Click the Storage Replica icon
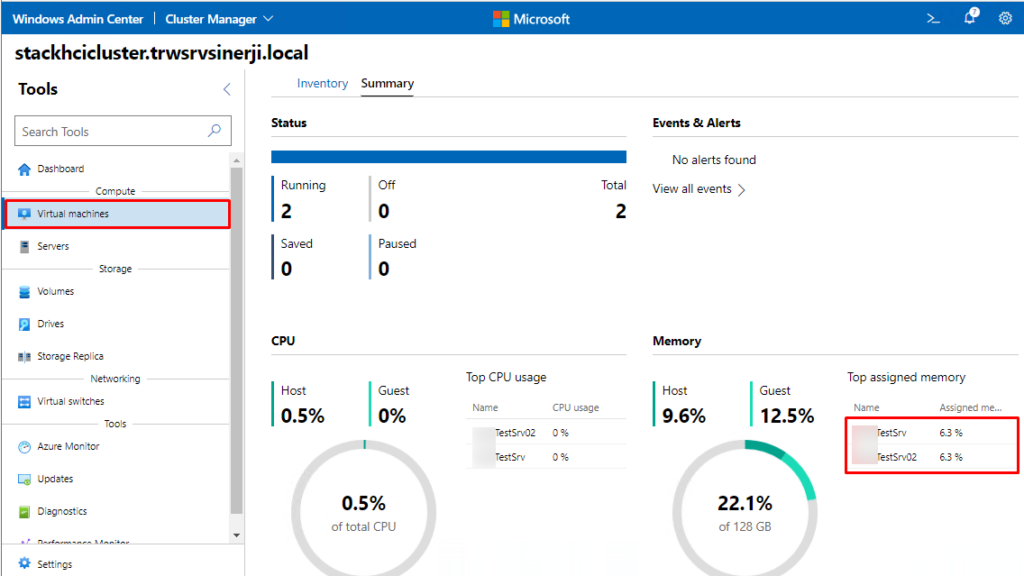This screenshot has height=576, width=1024. (24, 357)
